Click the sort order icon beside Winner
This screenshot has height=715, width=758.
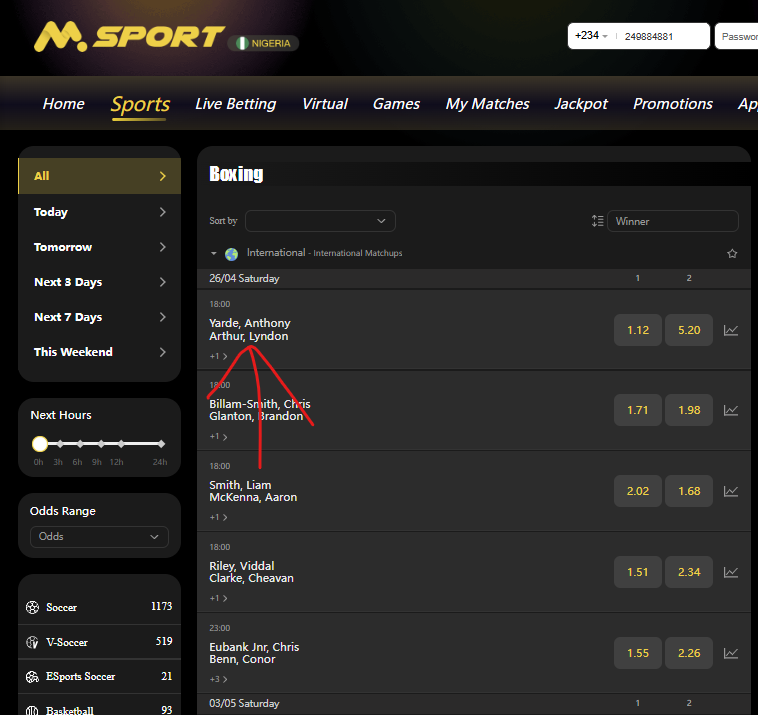tap(597, 221)
